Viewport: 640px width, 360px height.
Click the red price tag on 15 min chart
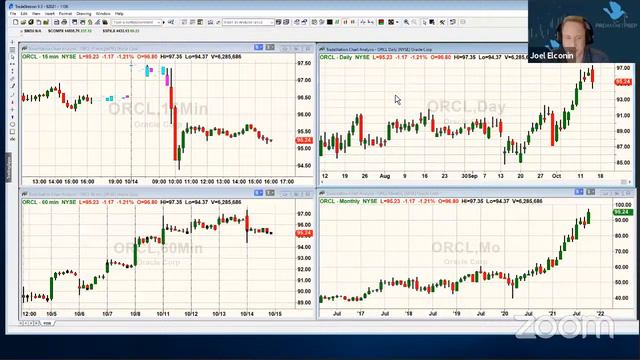[304, 140]
